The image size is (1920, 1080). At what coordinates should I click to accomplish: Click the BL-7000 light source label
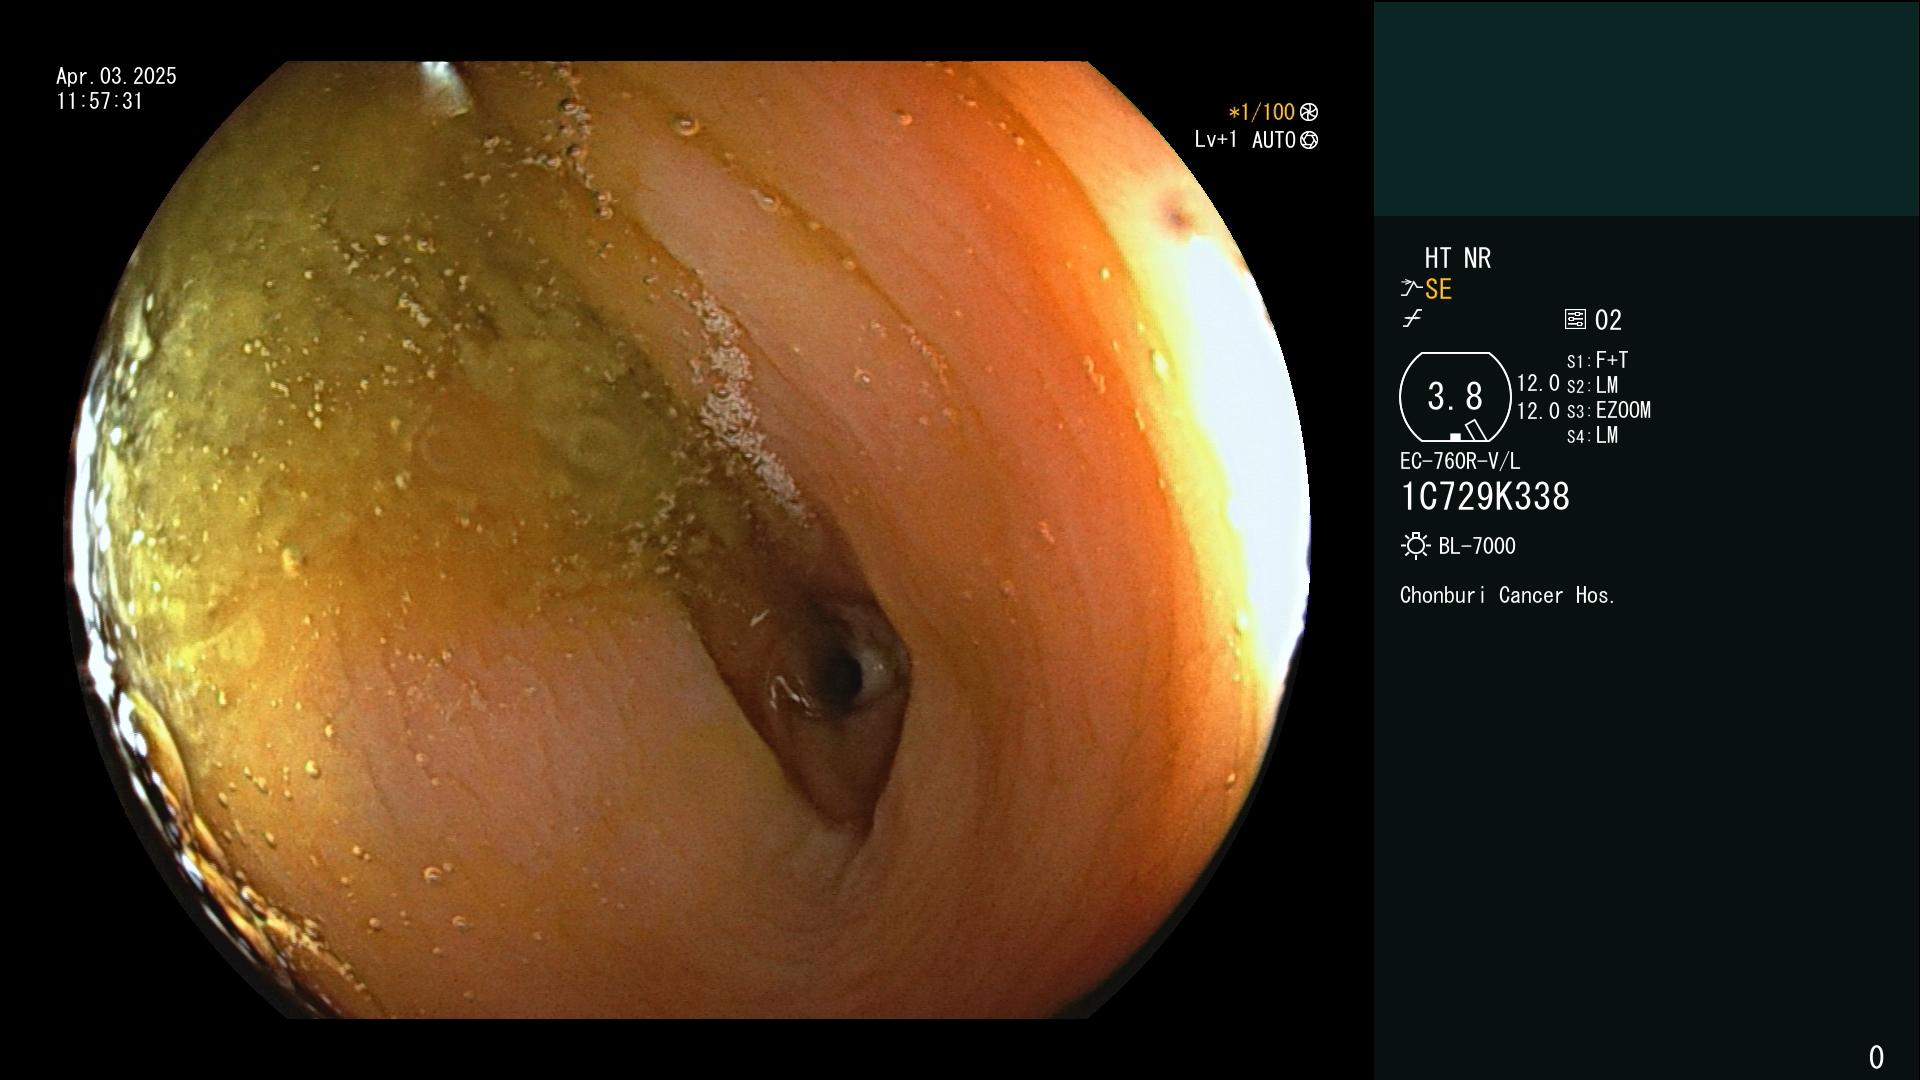point(1477,546)
